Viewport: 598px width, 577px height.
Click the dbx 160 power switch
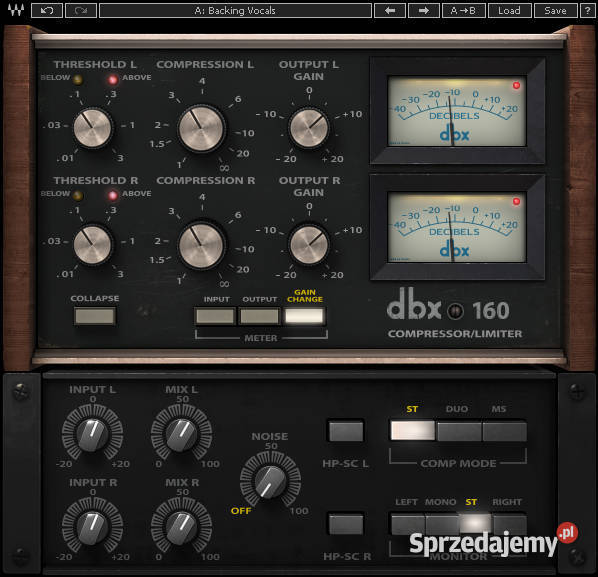point(455,311)
